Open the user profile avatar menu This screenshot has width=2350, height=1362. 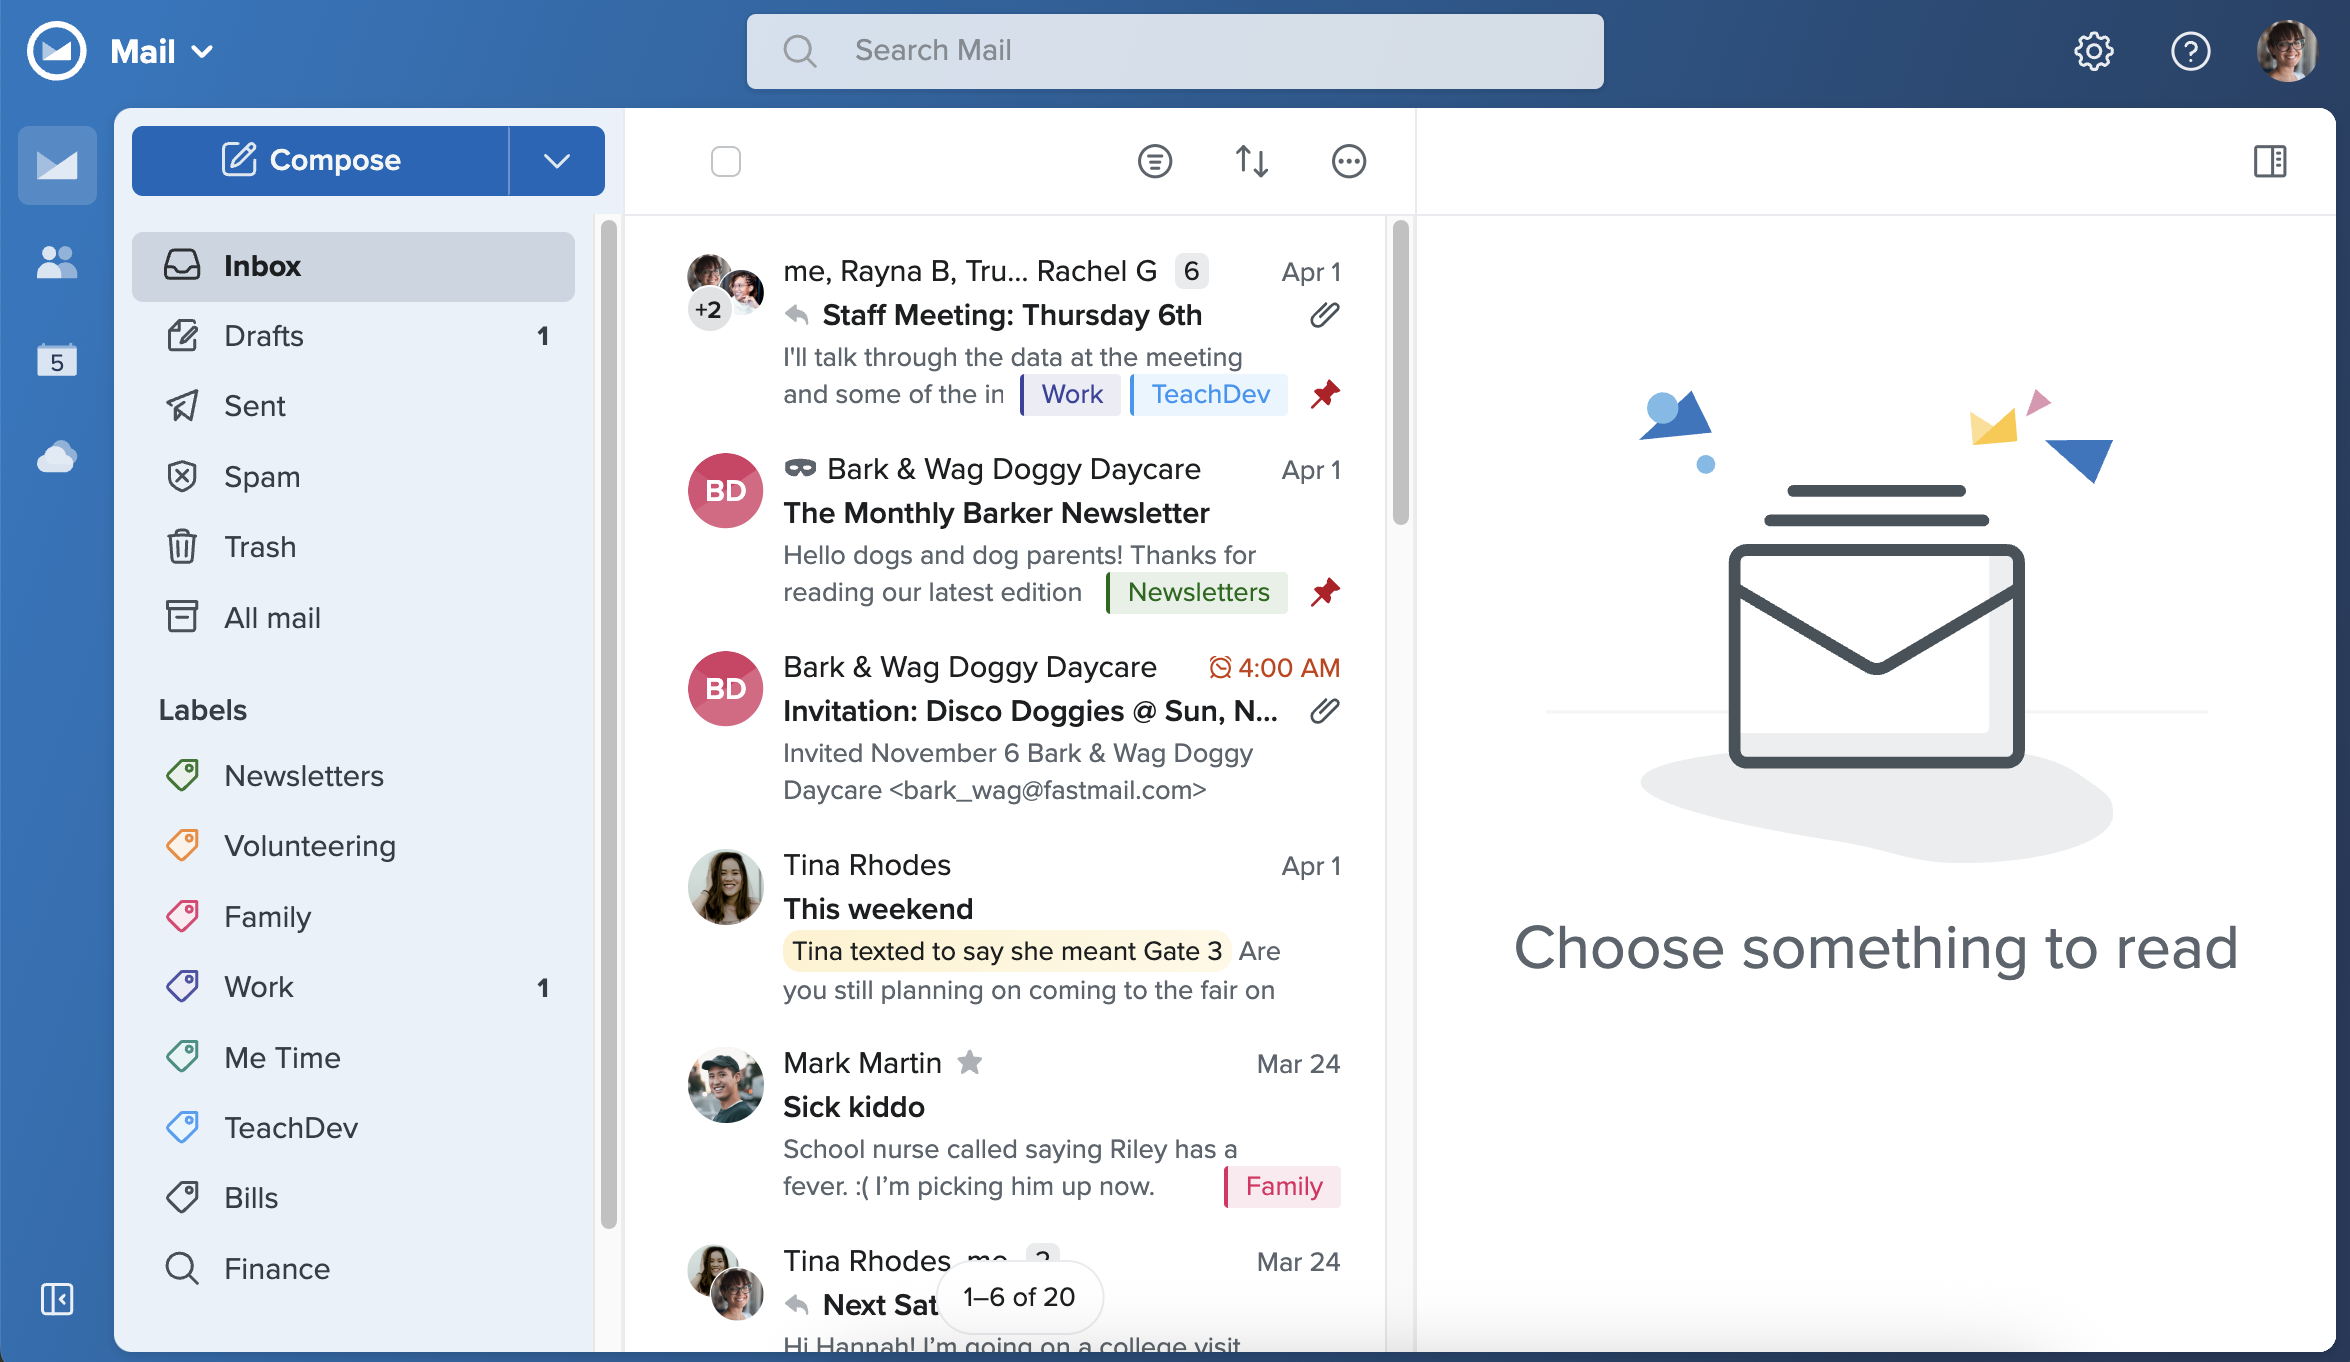click(x=2287, y=51)
